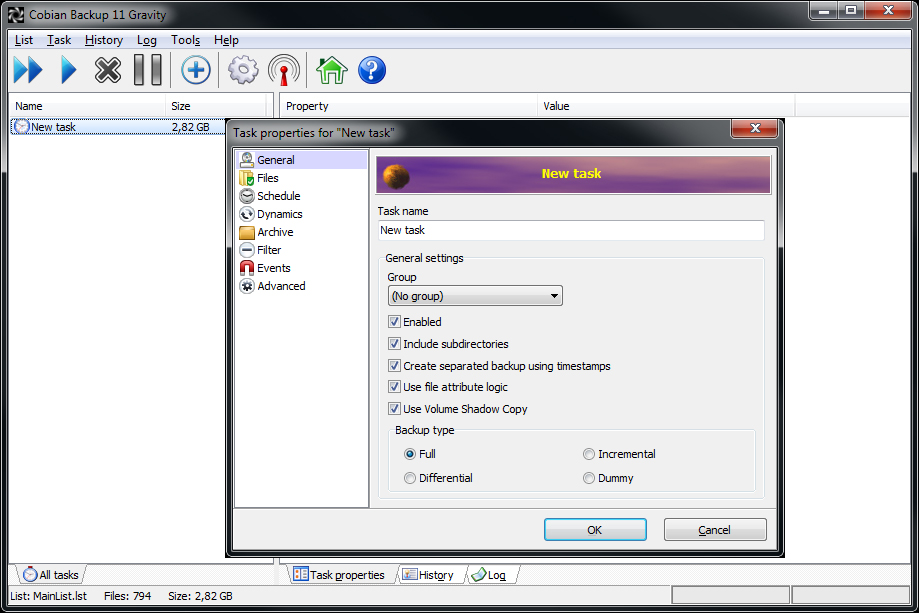
Task: Open the Log menu
Action: (147, 40)
